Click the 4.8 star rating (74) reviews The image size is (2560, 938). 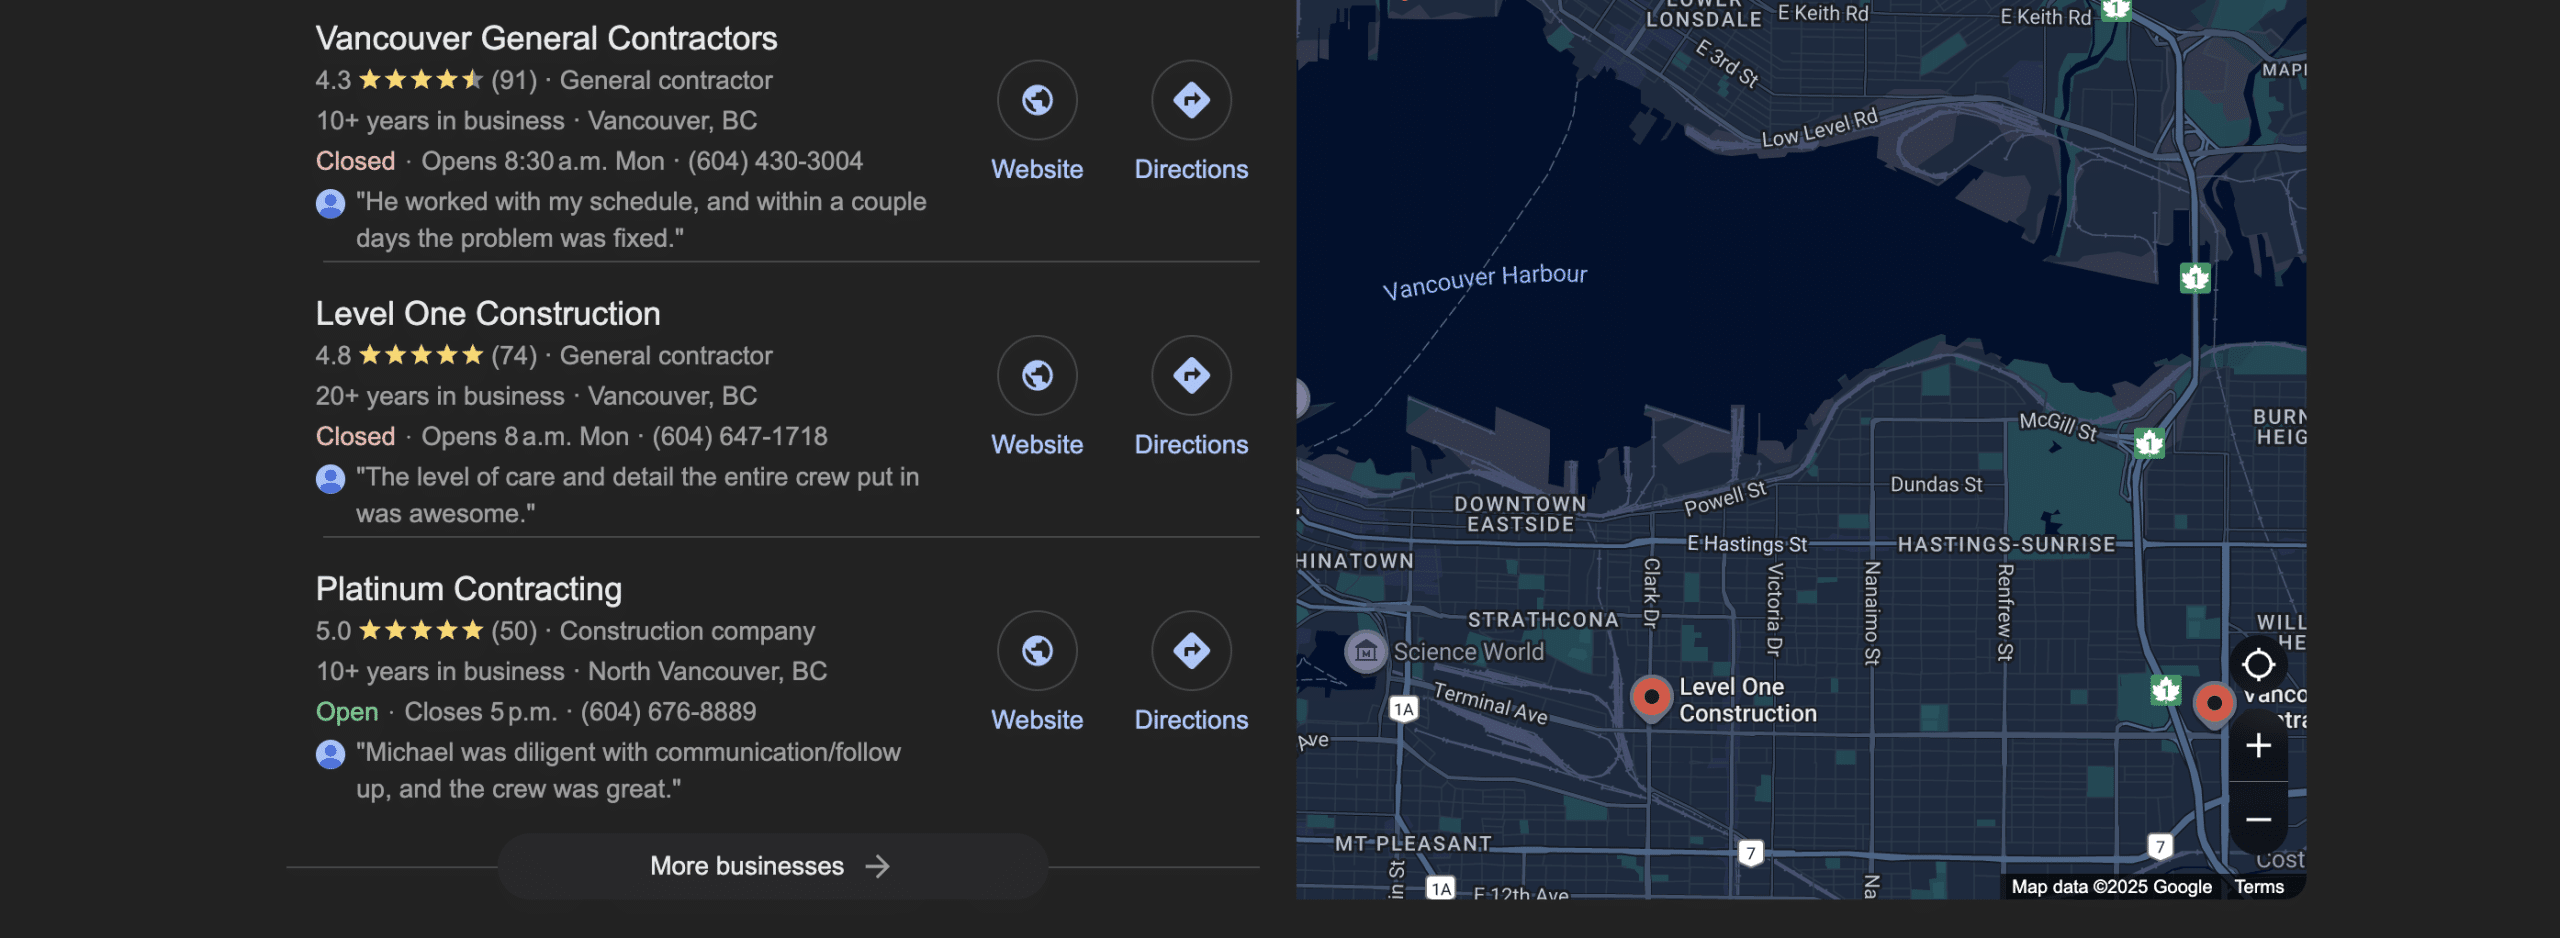tap(426, 355)
